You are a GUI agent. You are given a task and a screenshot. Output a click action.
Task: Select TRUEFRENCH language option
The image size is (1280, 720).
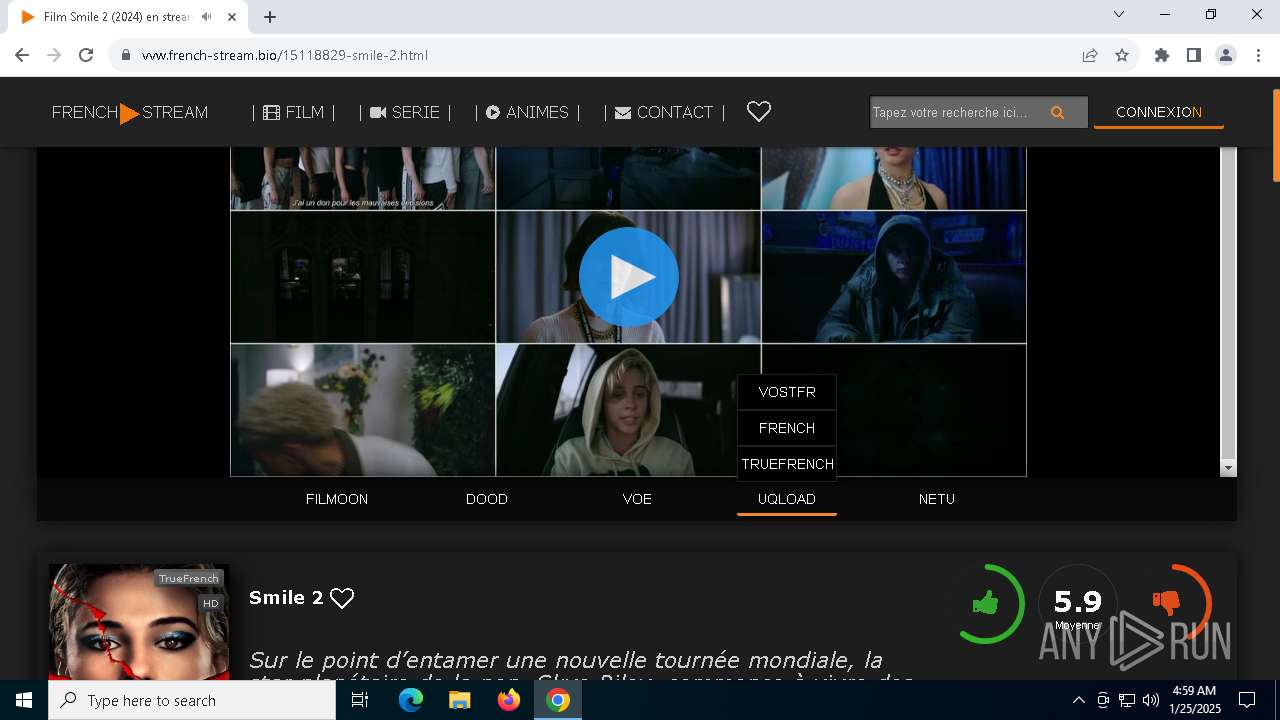787,464
